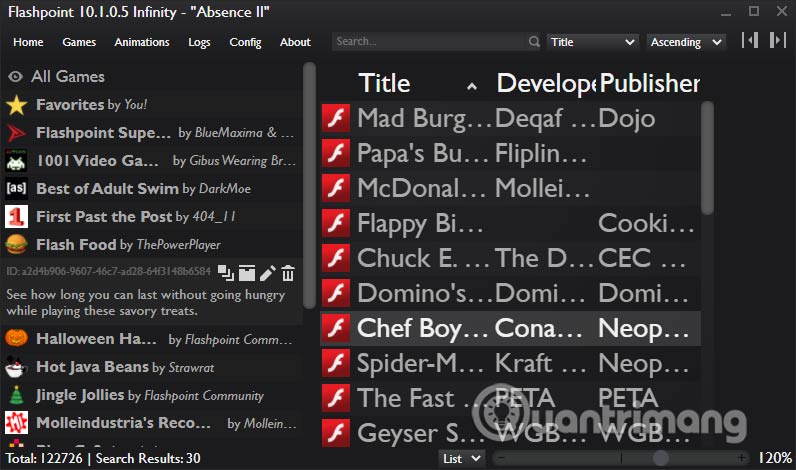Click the Halloween pumpkin icon
The image size is (796, 470).
tap(16, 338)
